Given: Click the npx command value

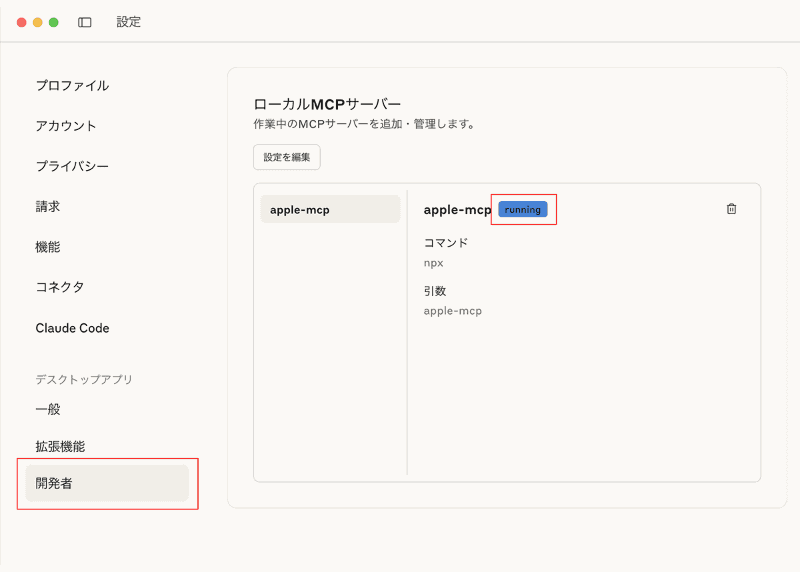Looking at the screenshot, I should click(434, 263).
